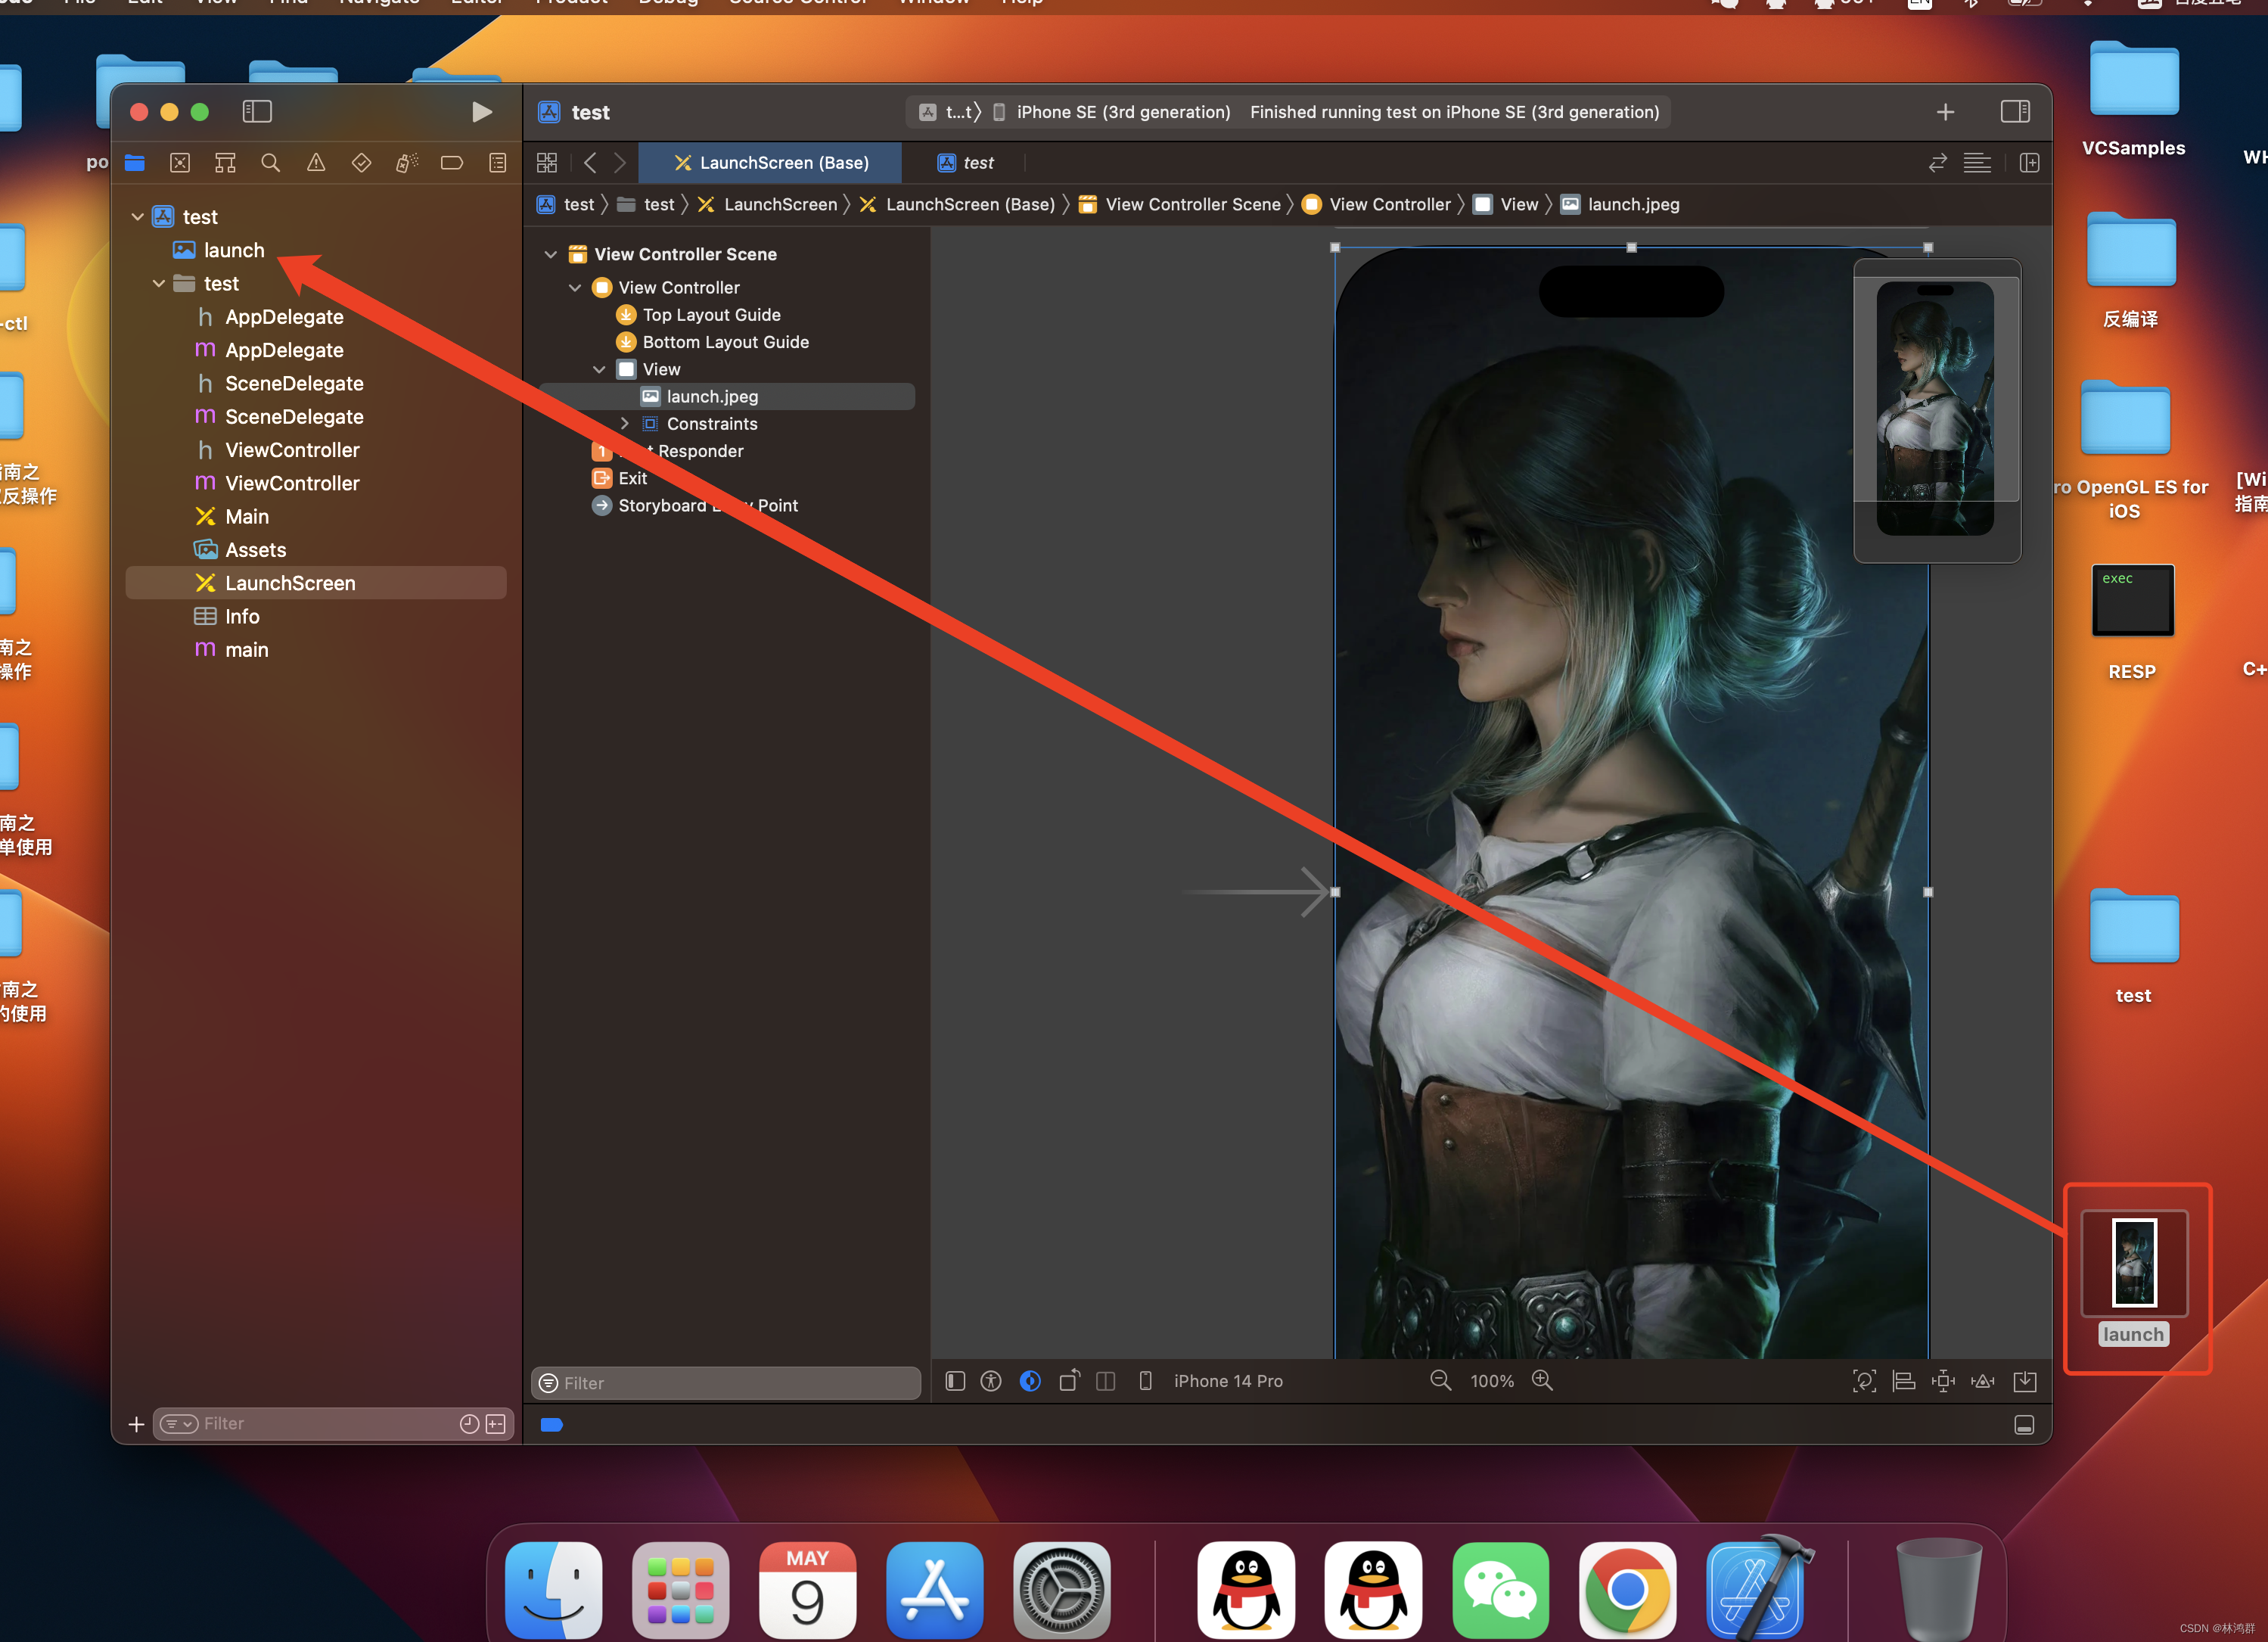Toggle source control status filter
2268x1642 pixels.
click(496, 1424)
